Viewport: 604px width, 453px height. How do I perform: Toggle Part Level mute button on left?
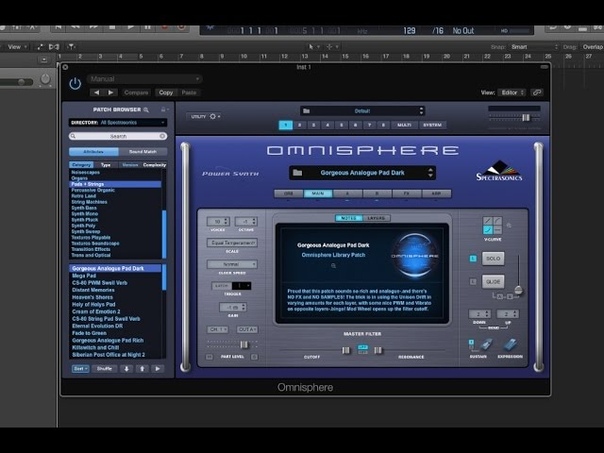pyautogui.click(x=209, y=357)
